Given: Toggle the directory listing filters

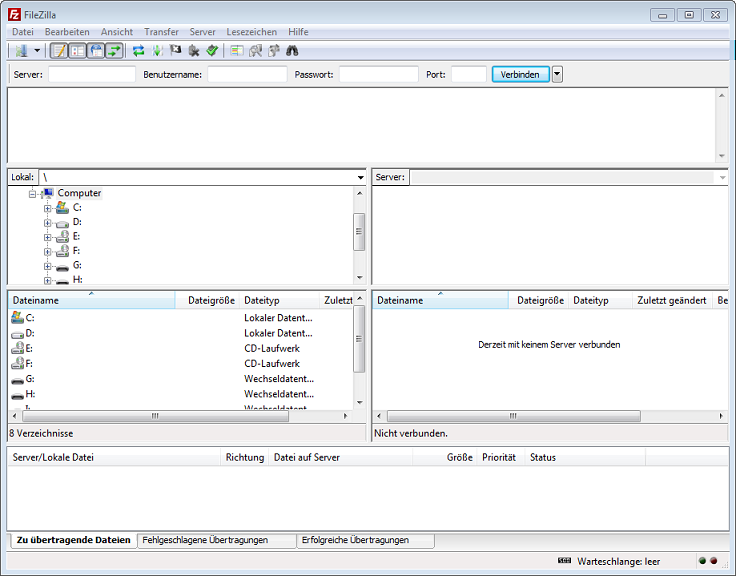Looking at the screenshot, I should click(237, 51).
